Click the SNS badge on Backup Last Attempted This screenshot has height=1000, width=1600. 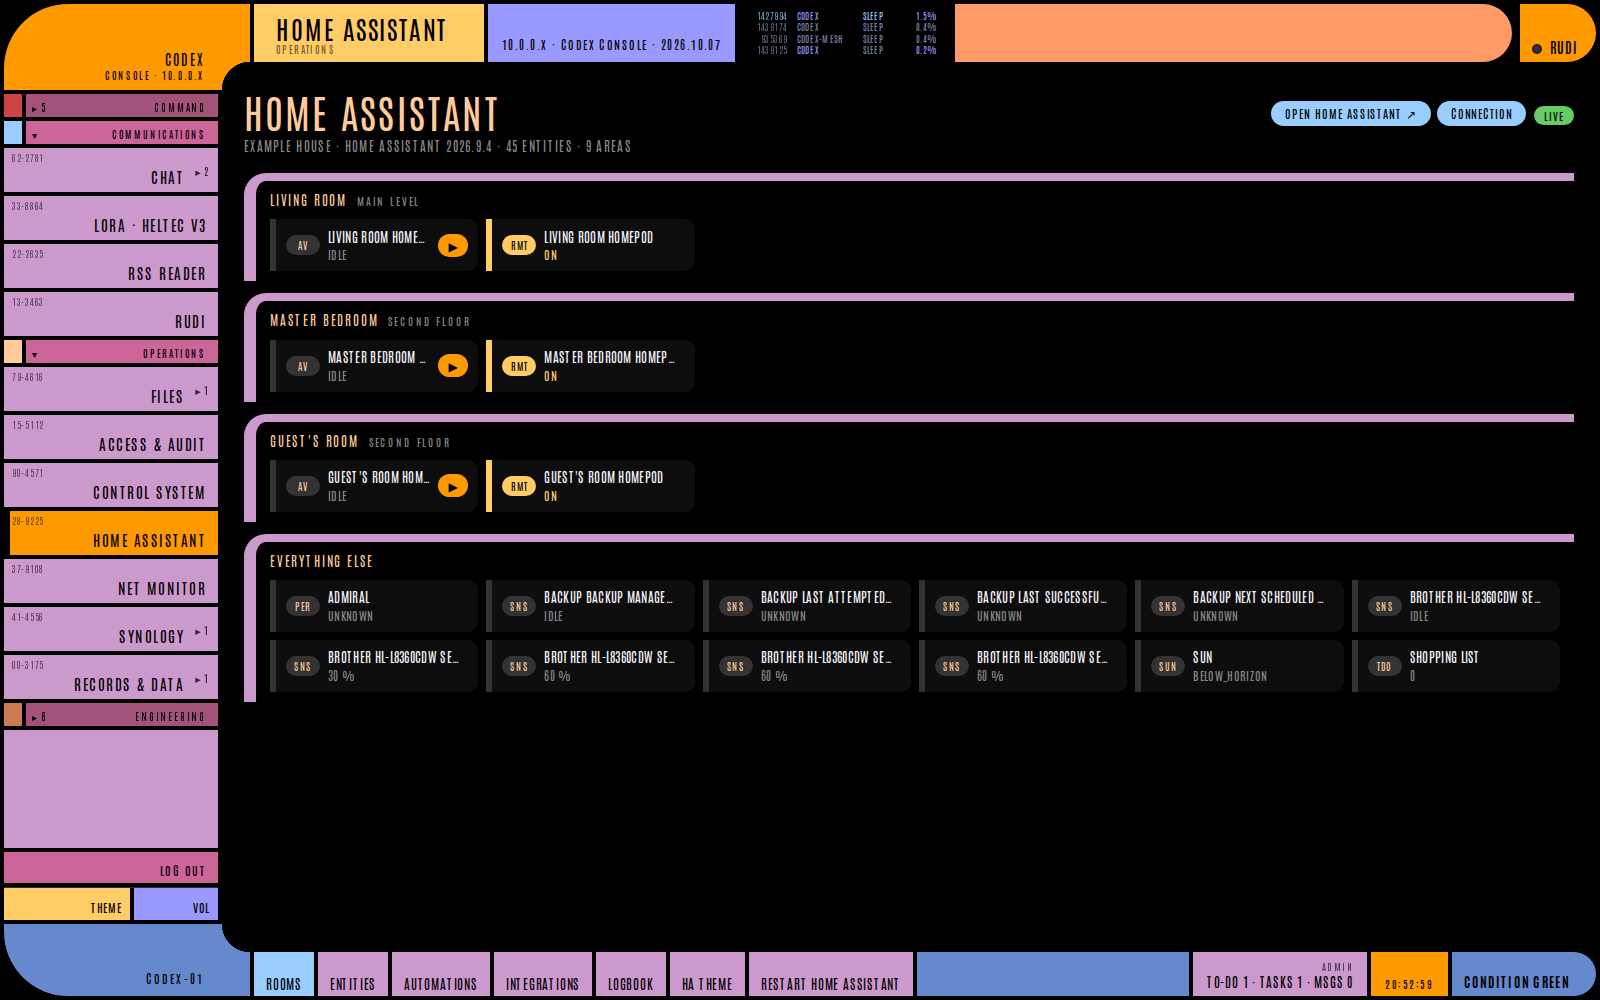736,607
